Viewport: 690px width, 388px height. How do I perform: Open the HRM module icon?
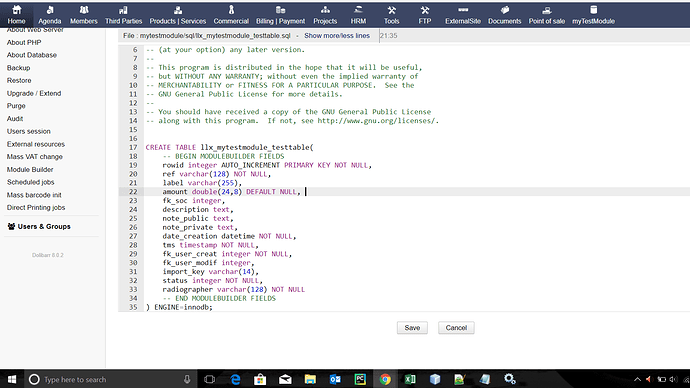coord(358,10)
